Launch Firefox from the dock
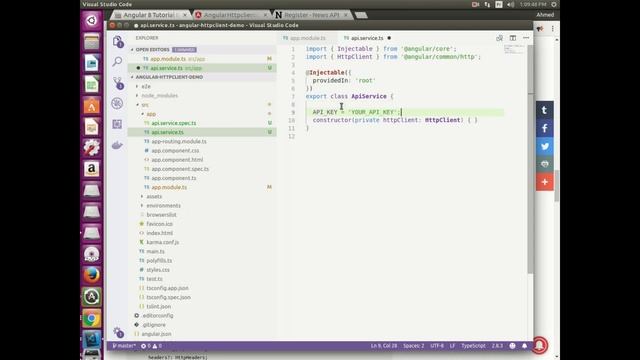The width and height of the screenshot is (640, 360). pos(91,275)
